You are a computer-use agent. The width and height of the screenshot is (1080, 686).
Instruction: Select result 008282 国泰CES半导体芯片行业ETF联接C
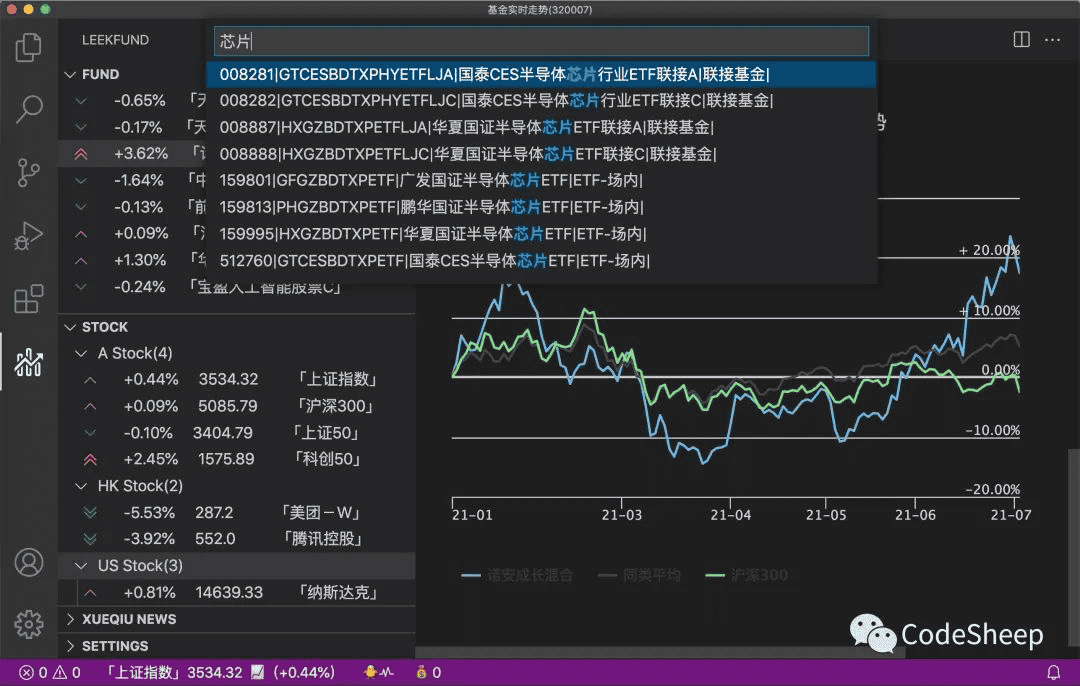[541, 101]
